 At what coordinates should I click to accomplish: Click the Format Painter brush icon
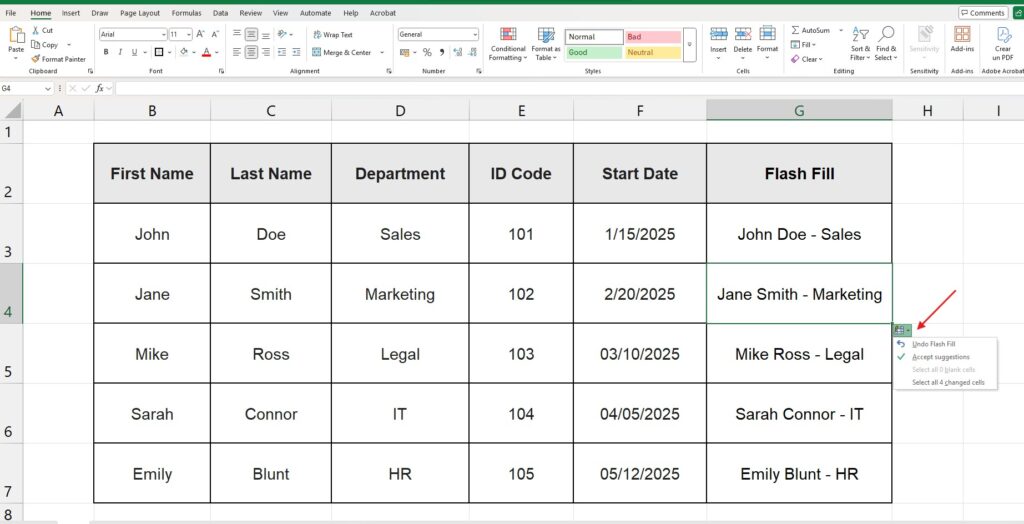click(35, 59)
